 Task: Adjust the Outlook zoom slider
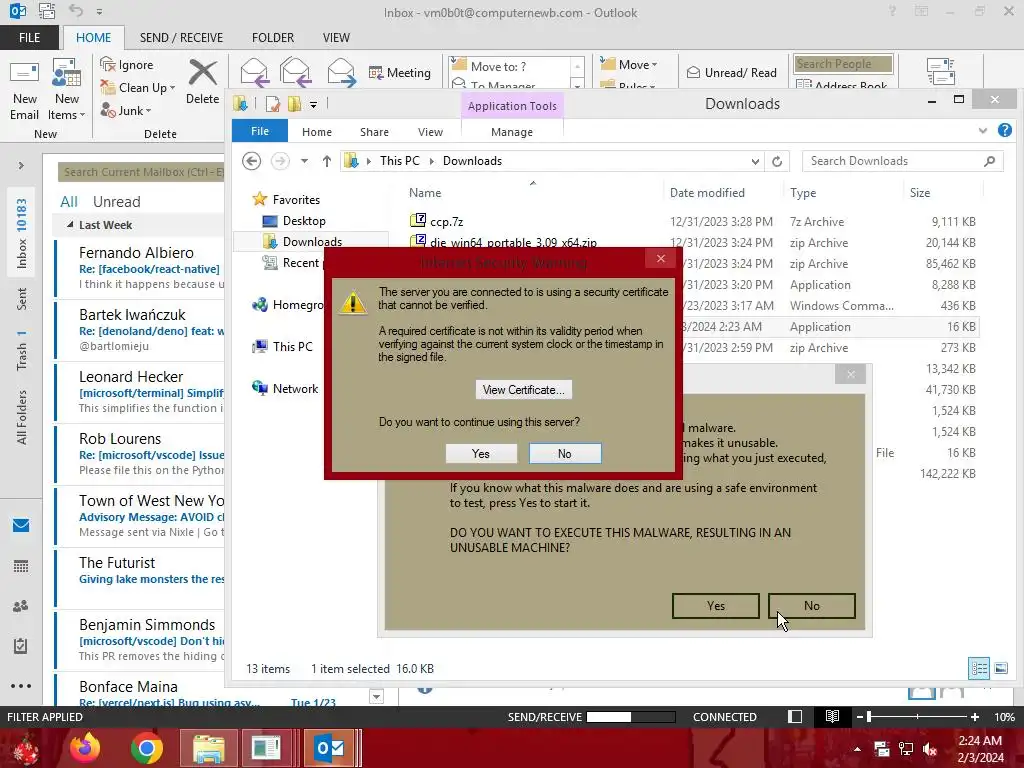(x=869, y=716)
